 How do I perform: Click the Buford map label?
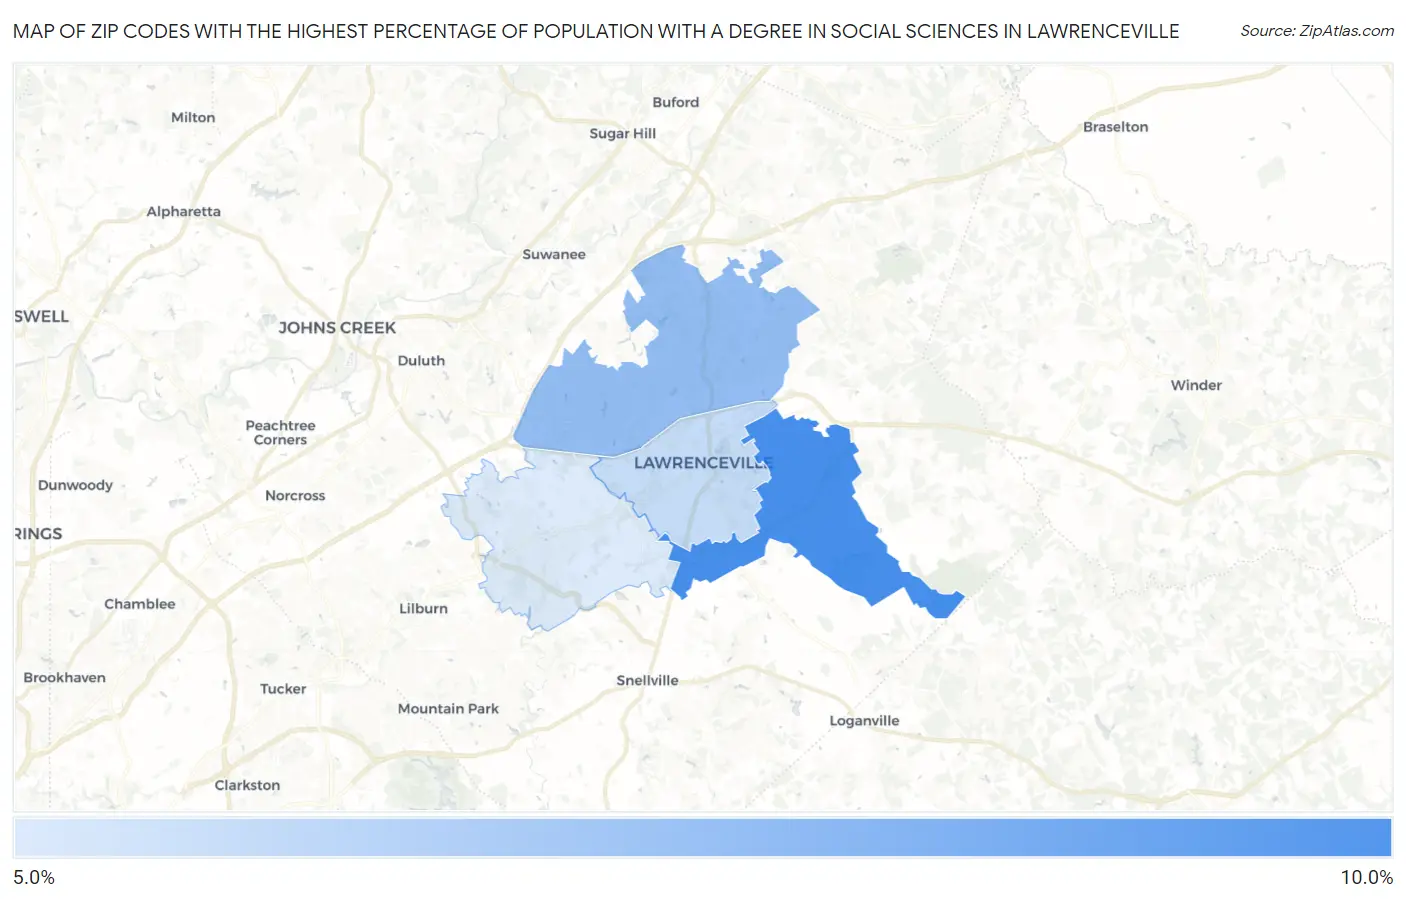pos(676,102)
